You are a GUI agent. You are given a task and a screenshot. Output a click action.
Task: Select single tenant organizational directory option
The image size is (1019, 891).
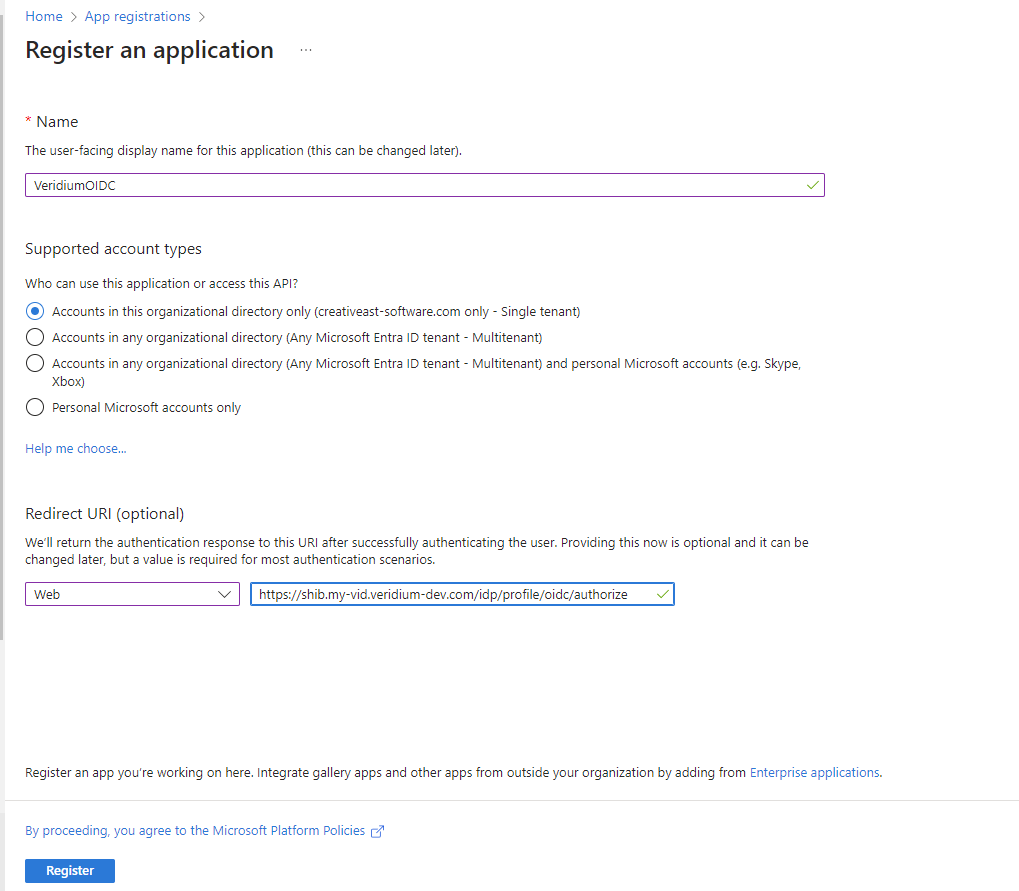click(x=35, y=311)
